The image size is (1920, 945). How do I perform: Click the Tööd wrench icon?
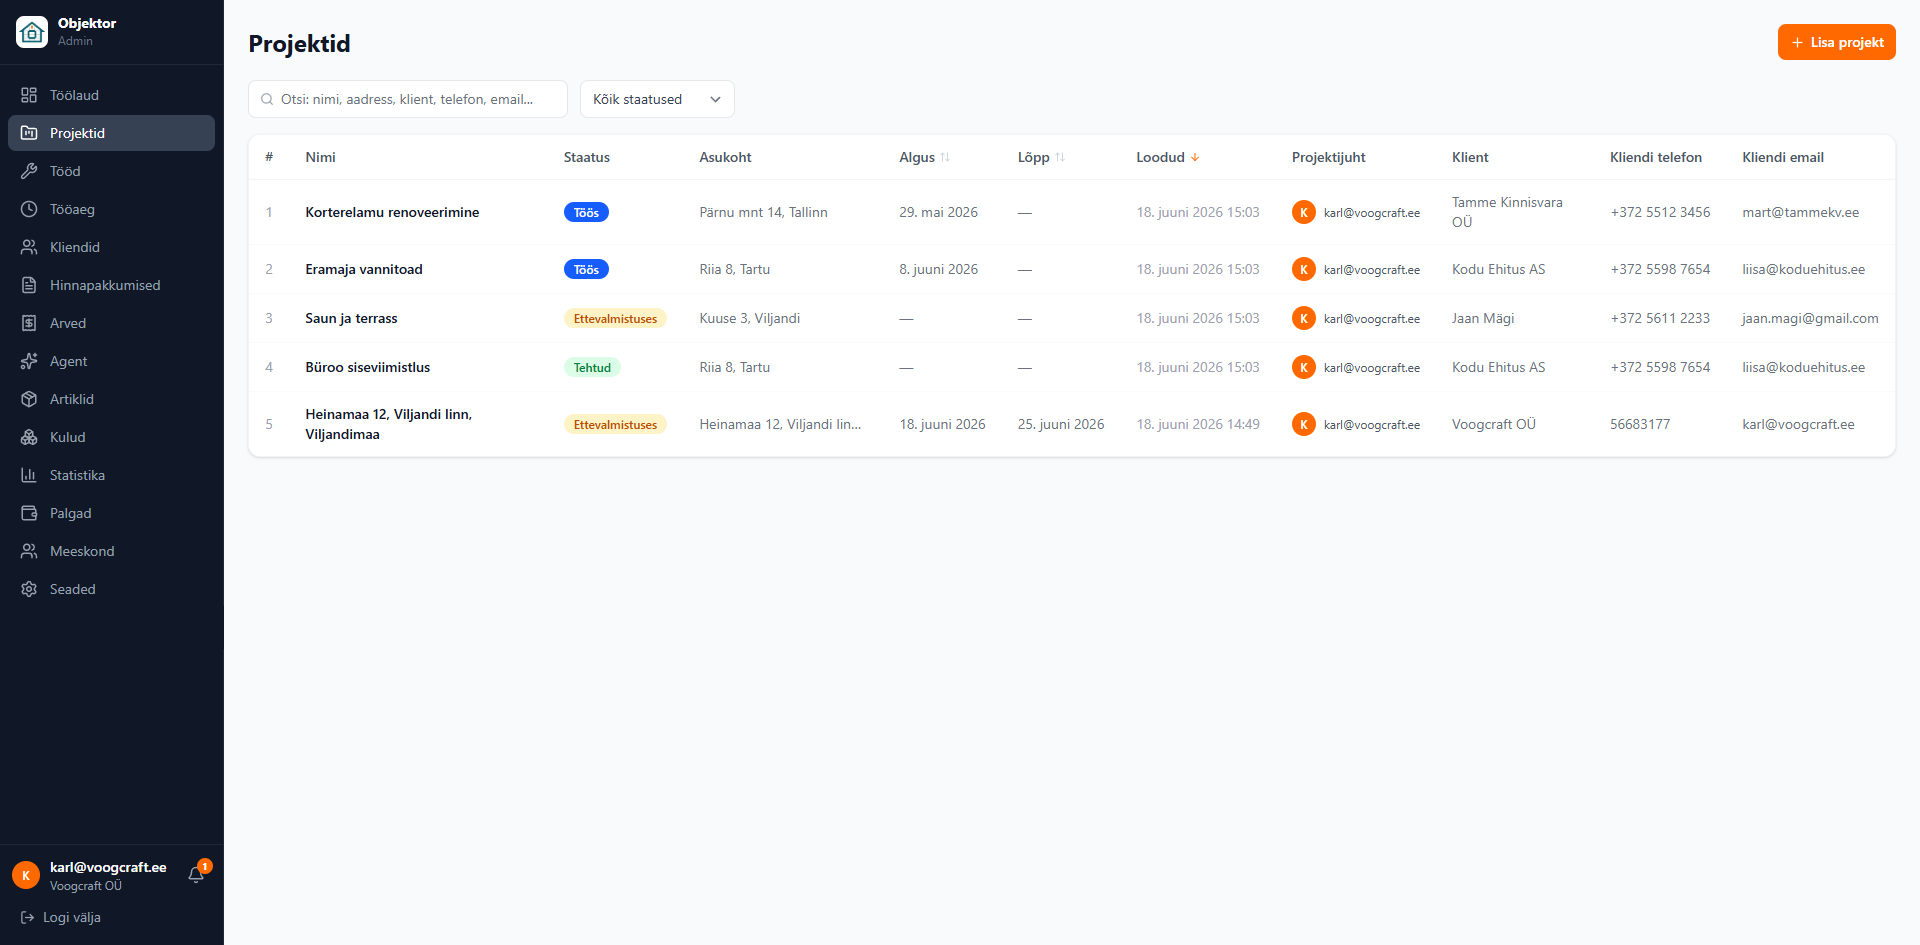coord(29,171)
